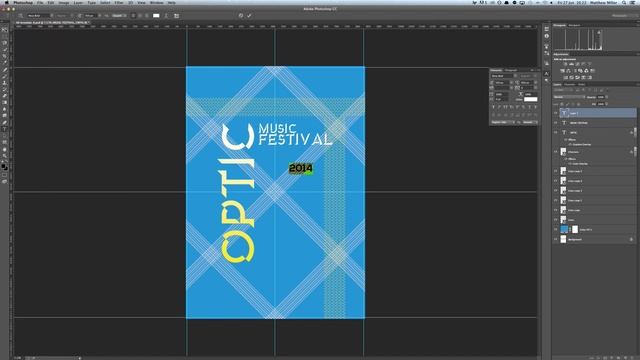
Task: Open the Filter menu
Action: (119, 2)
